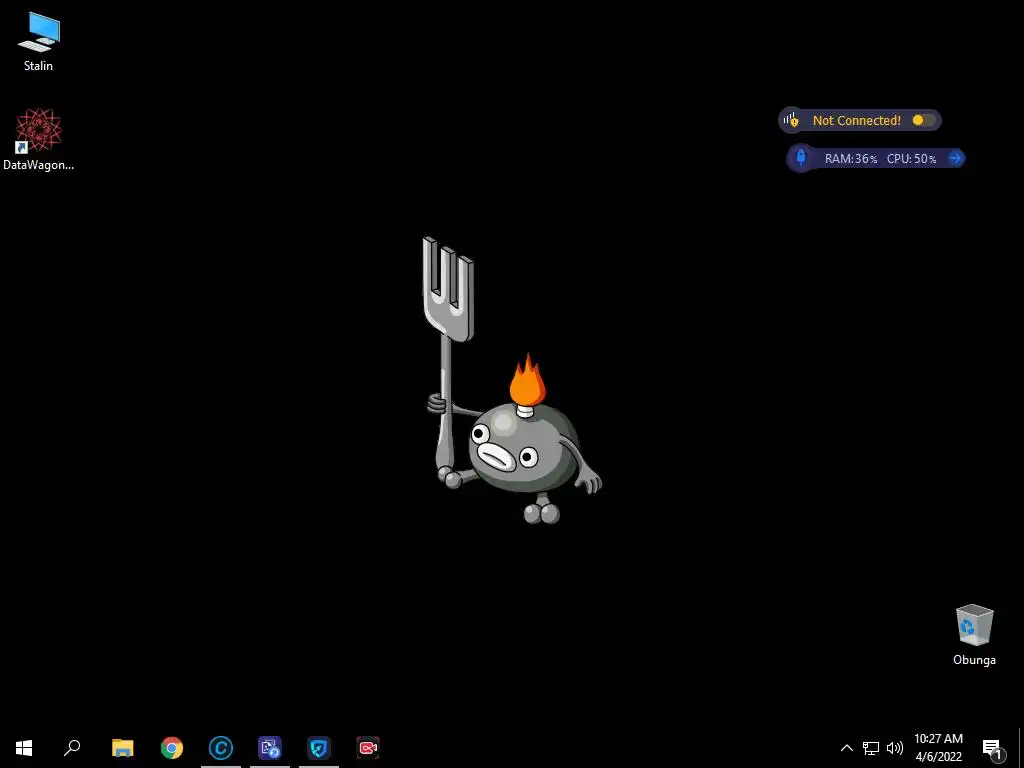Open taskbar search magnifier
The image size is (1024, 768).
tap(72, 748)
